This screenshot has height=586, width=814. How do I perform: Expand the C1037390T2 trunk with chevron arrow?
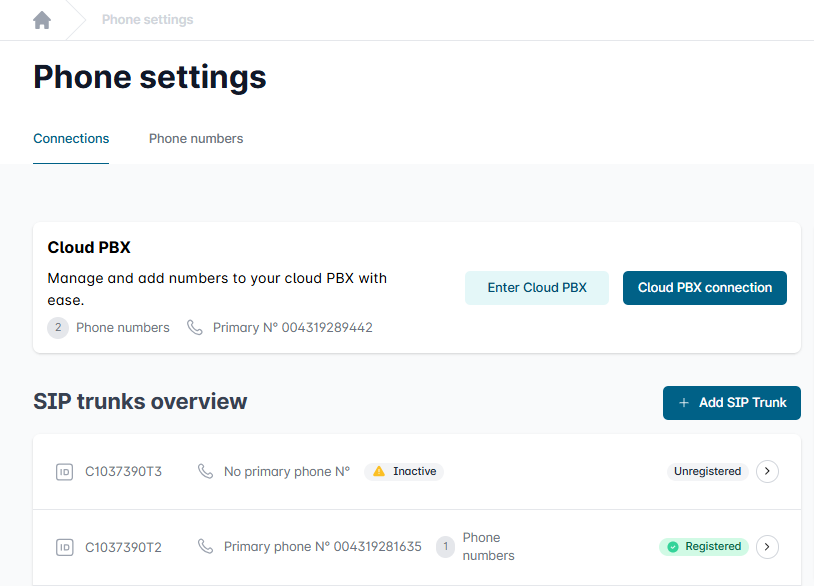(767, 547)
